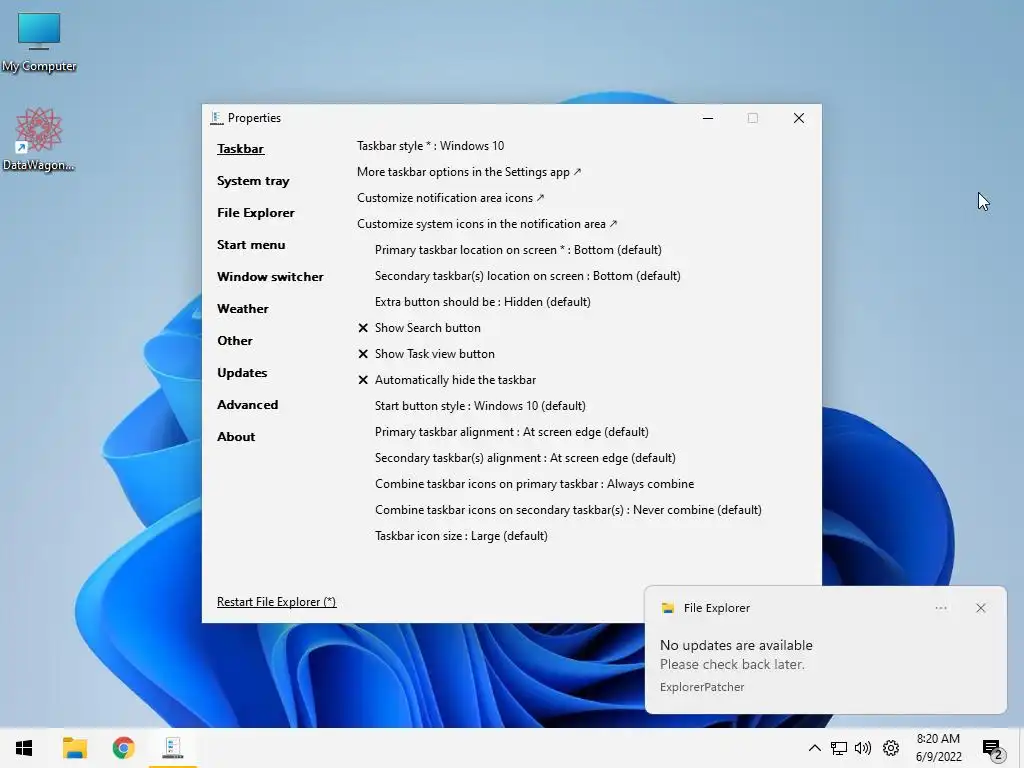The width and height of the screenshot is (1024, 768).
Task: Change secondary taskbar(s) location on screen
Action: pyautogui.click(x=528, y=276)
